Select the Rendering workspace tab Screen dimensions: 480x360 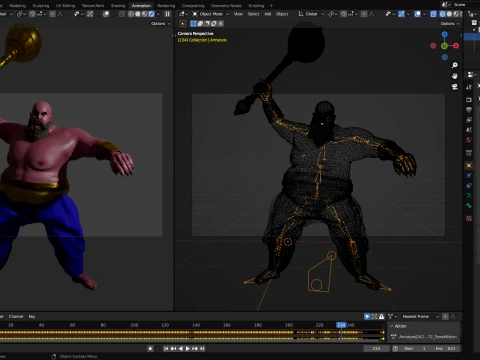coord(166,6)
